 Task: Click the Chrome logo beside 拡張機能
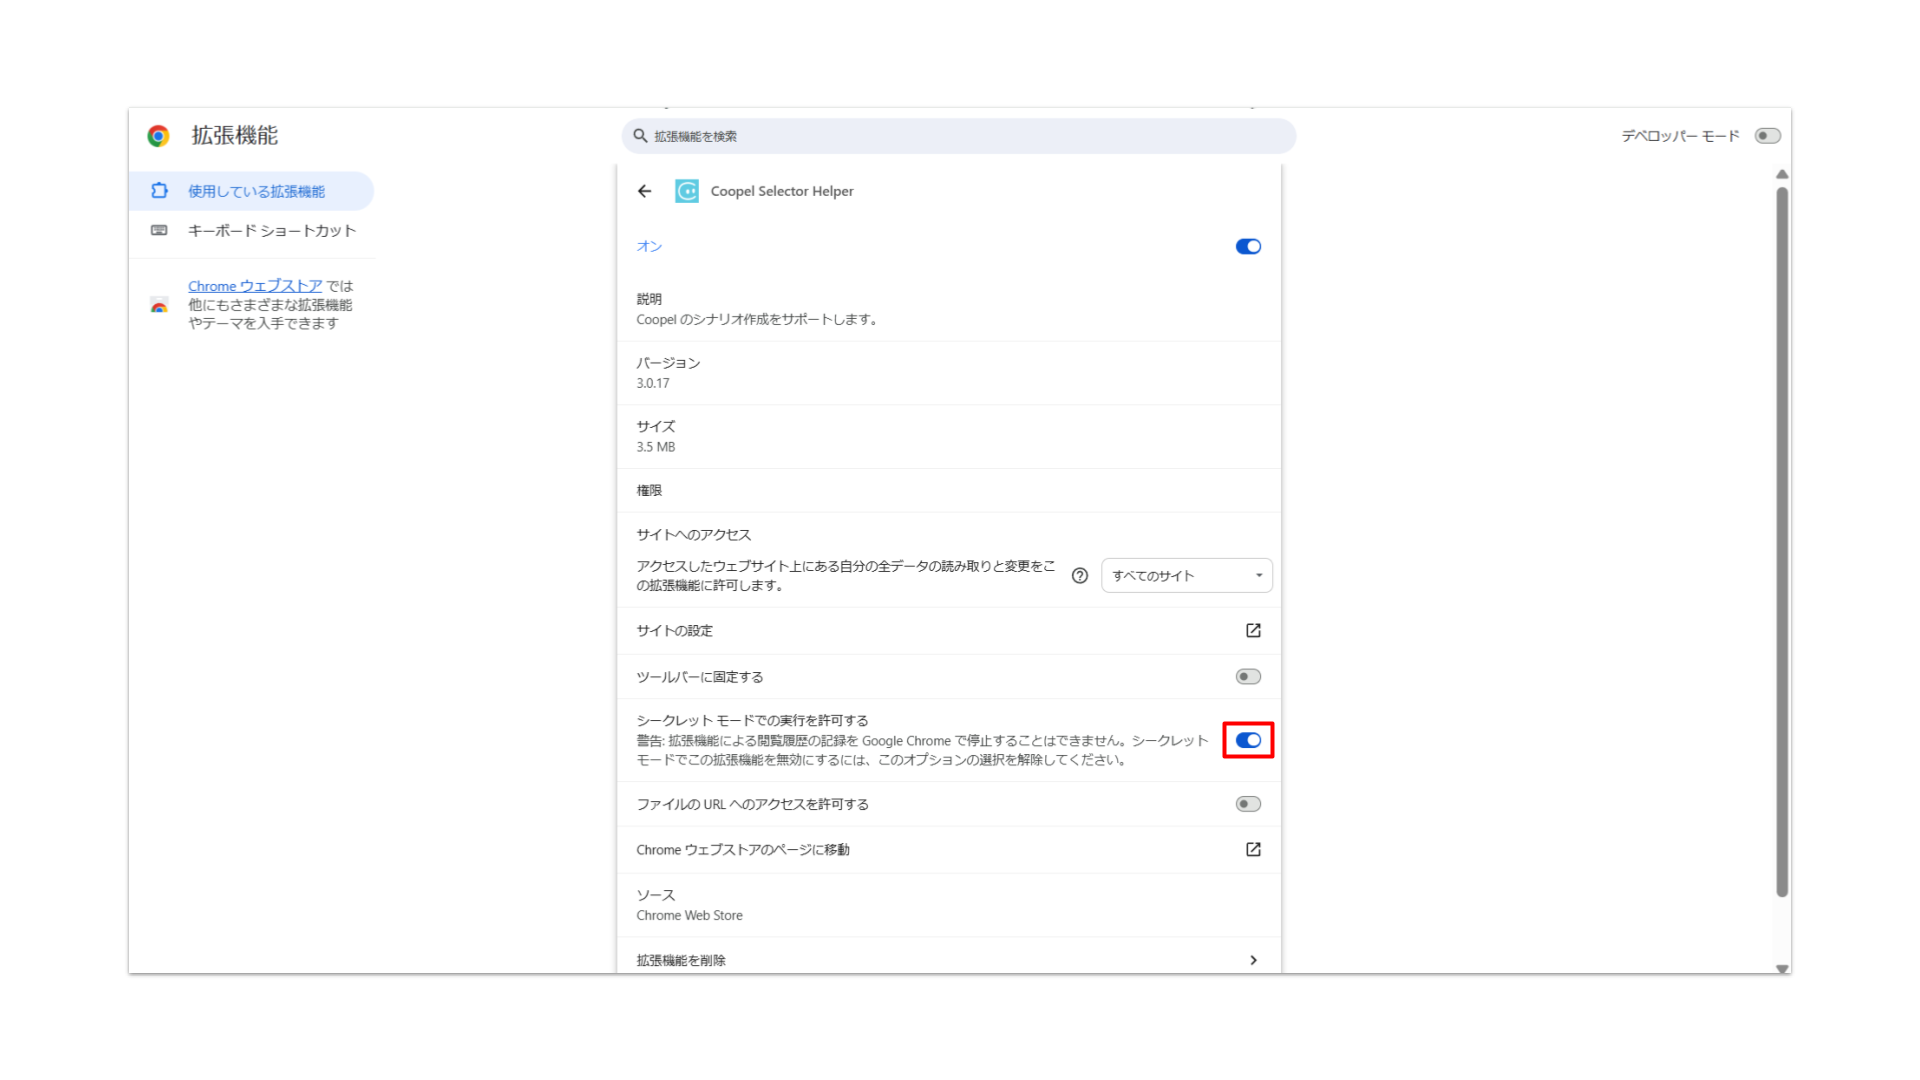coord(158,136)
